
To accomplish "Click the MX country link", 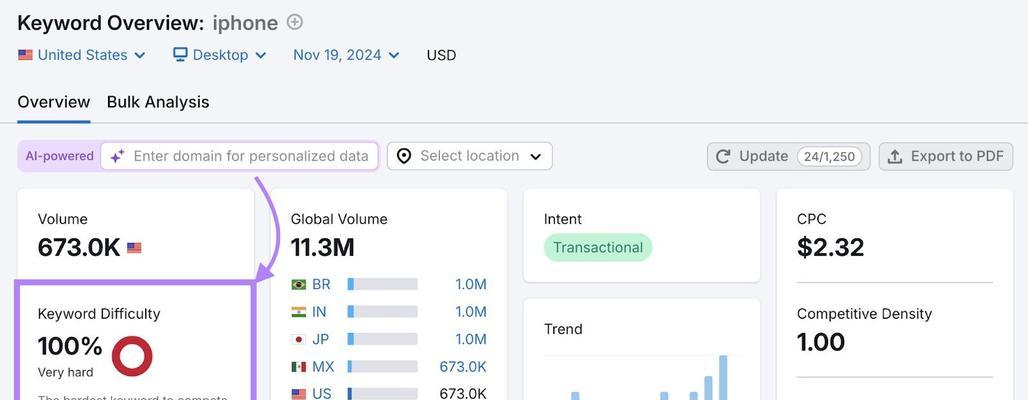I will (323, 367).
